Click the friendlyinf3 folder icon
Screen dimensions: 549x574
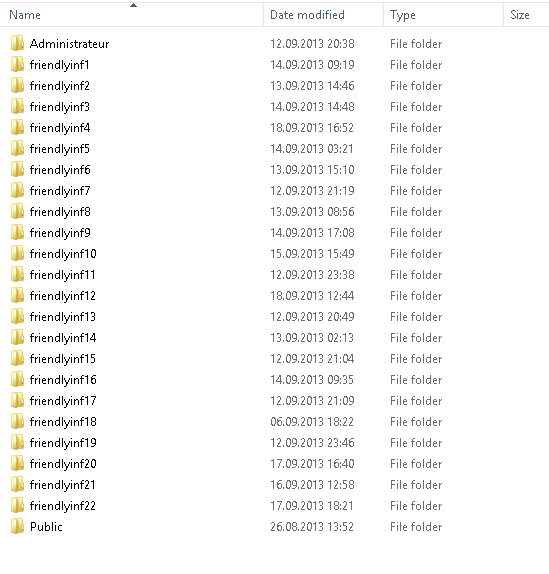click(17, 107)
